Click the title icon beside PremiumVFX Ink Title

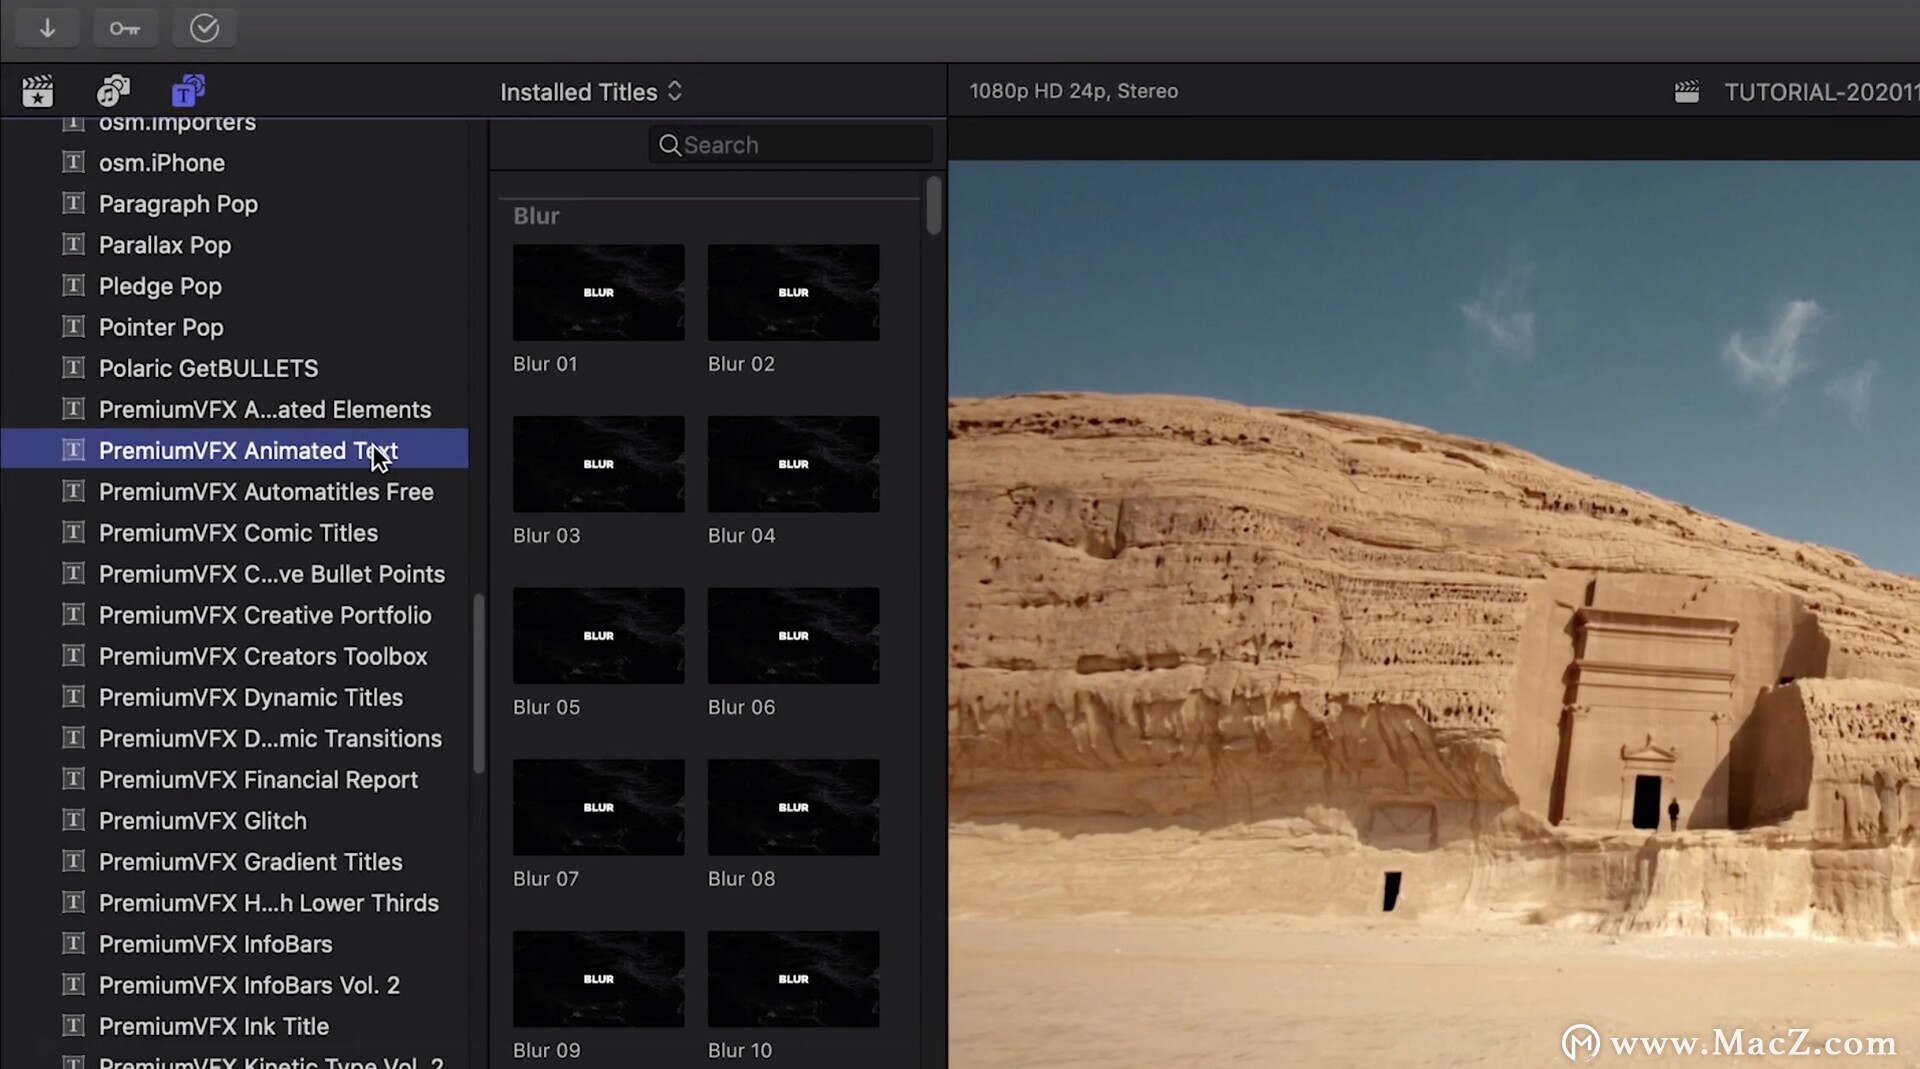73,1025
